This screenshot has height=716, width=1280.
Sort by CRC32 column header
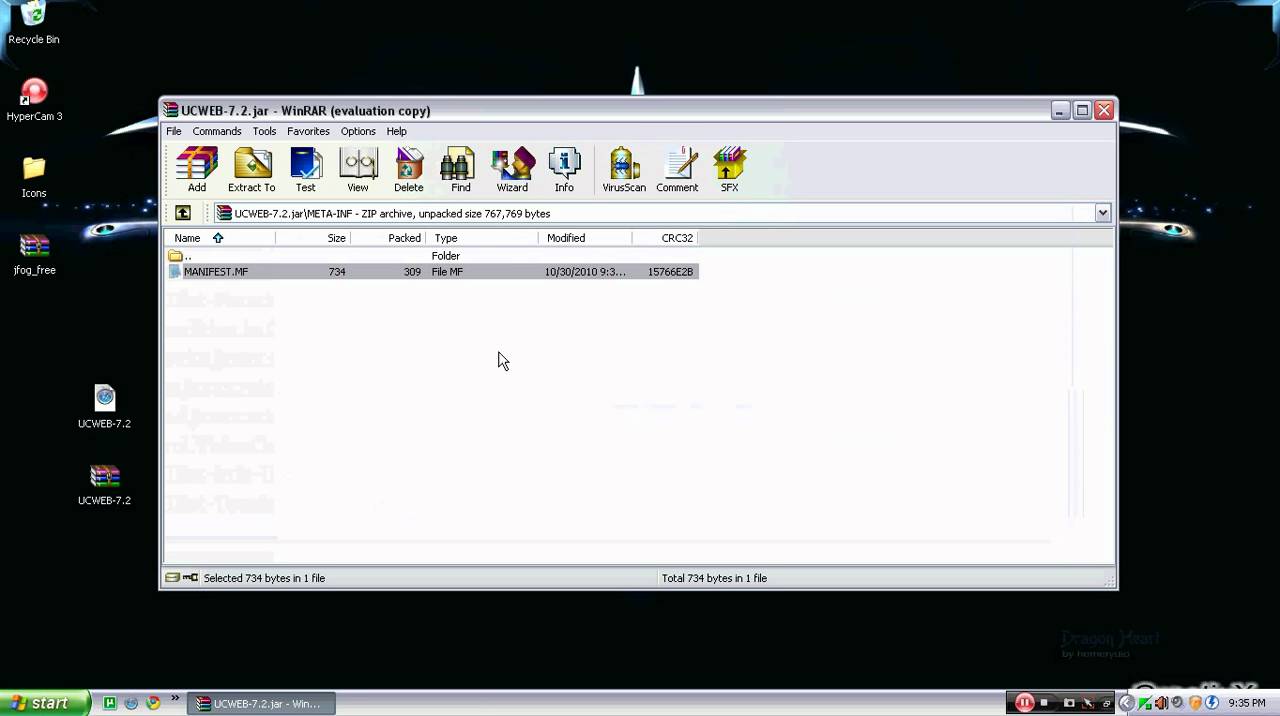(x=666, y=238)
